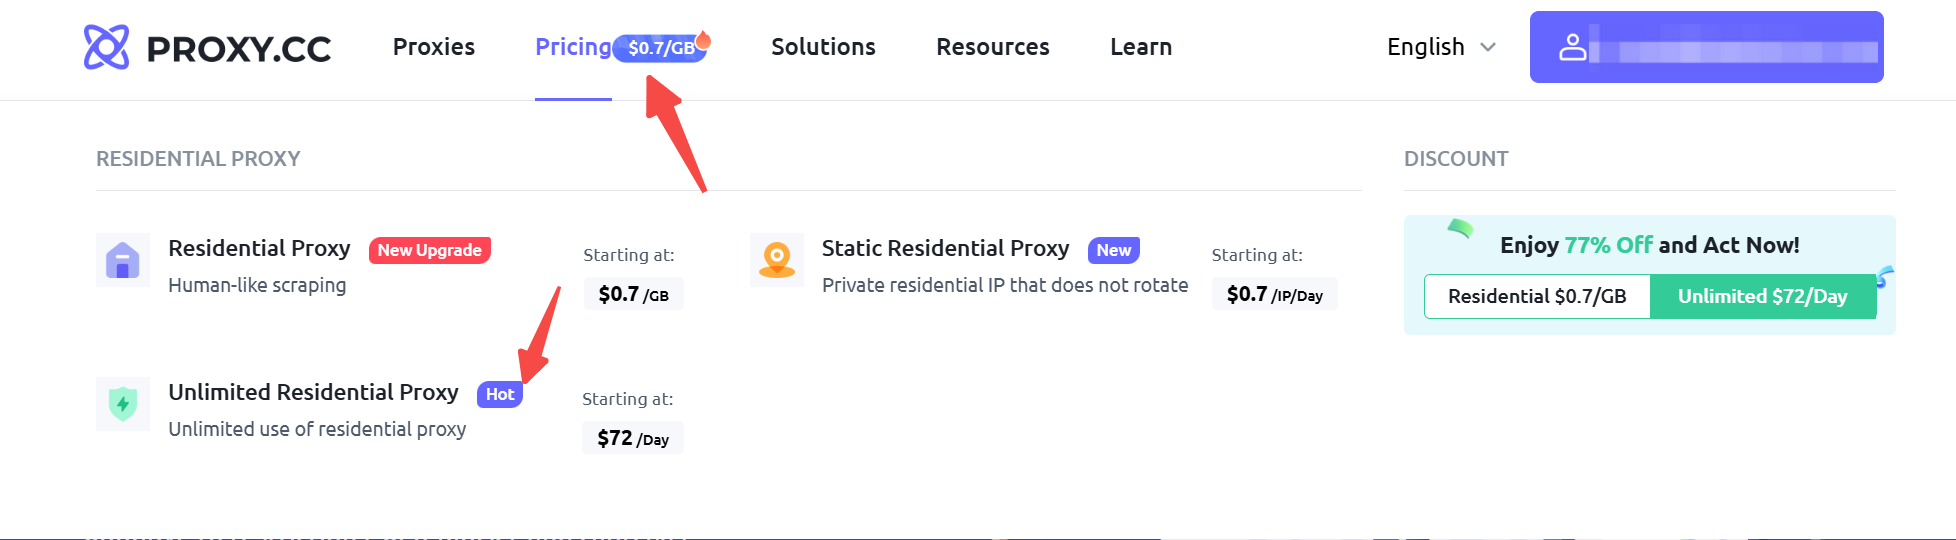Image resolution: width=1956 pixels, height=540 pixels.
Task: Select the Pricing tab
Action: pos(573,47)
